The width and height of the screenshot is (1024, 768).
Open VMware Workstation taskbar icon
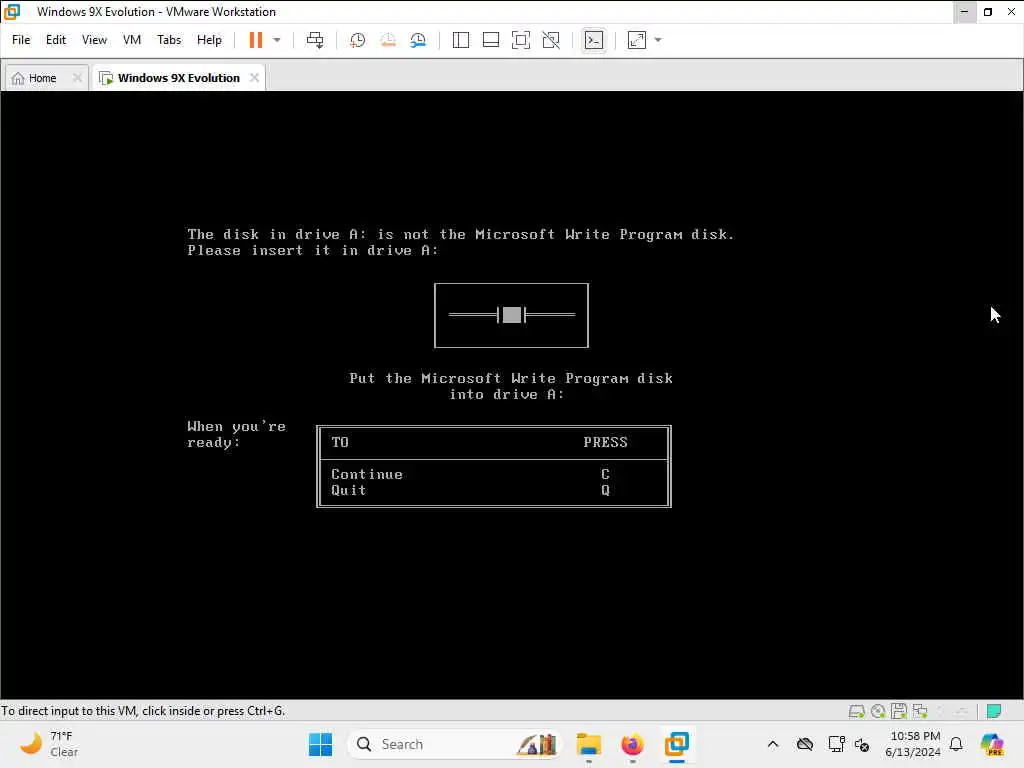[677, 744]
